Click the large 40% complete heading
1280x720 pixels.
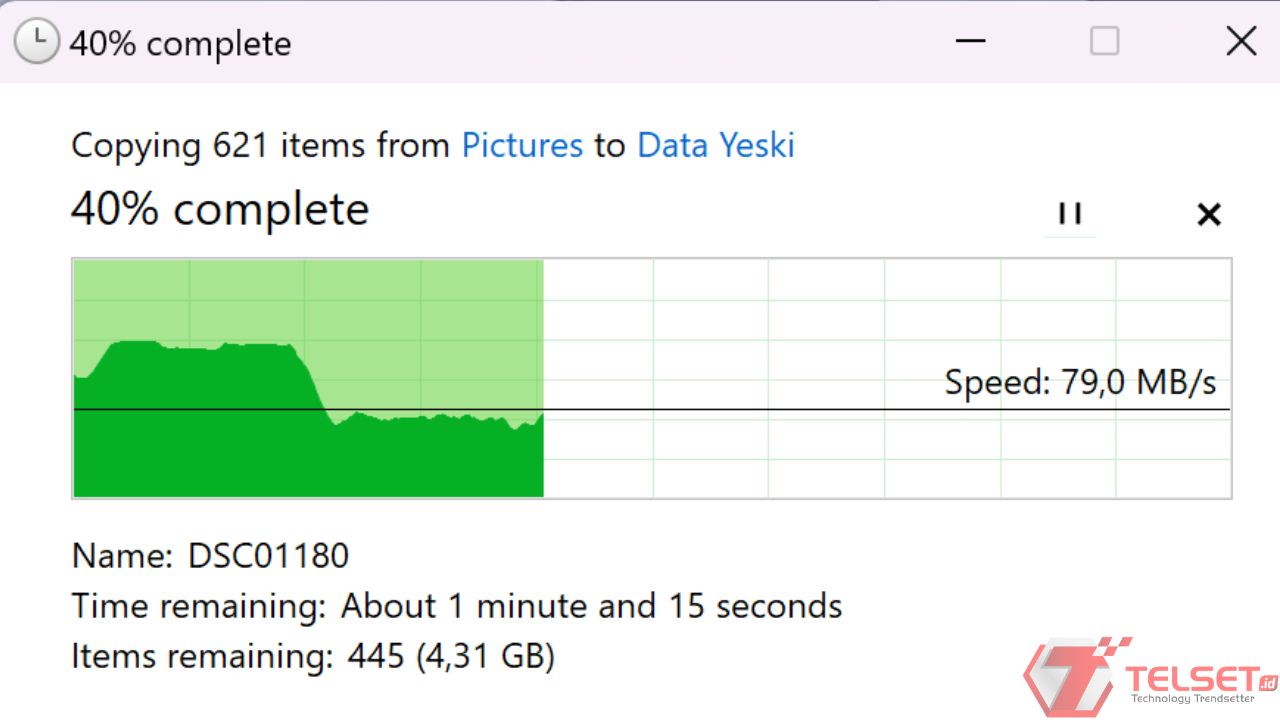coord(220,210)
